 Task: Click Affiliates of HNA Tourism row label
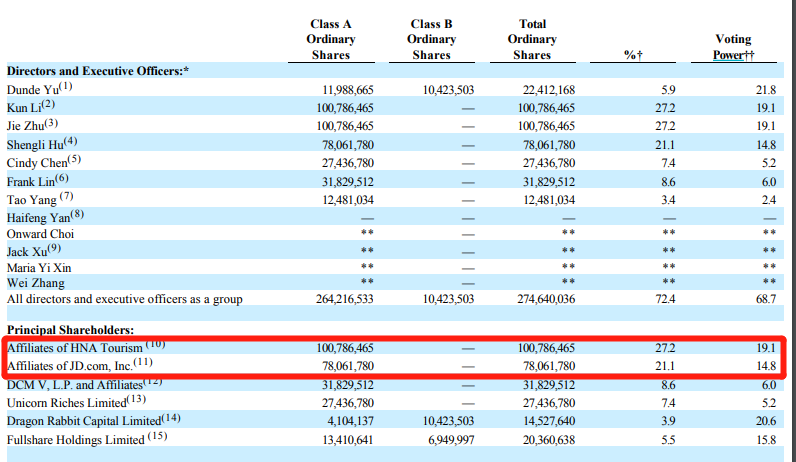(78, 348)
